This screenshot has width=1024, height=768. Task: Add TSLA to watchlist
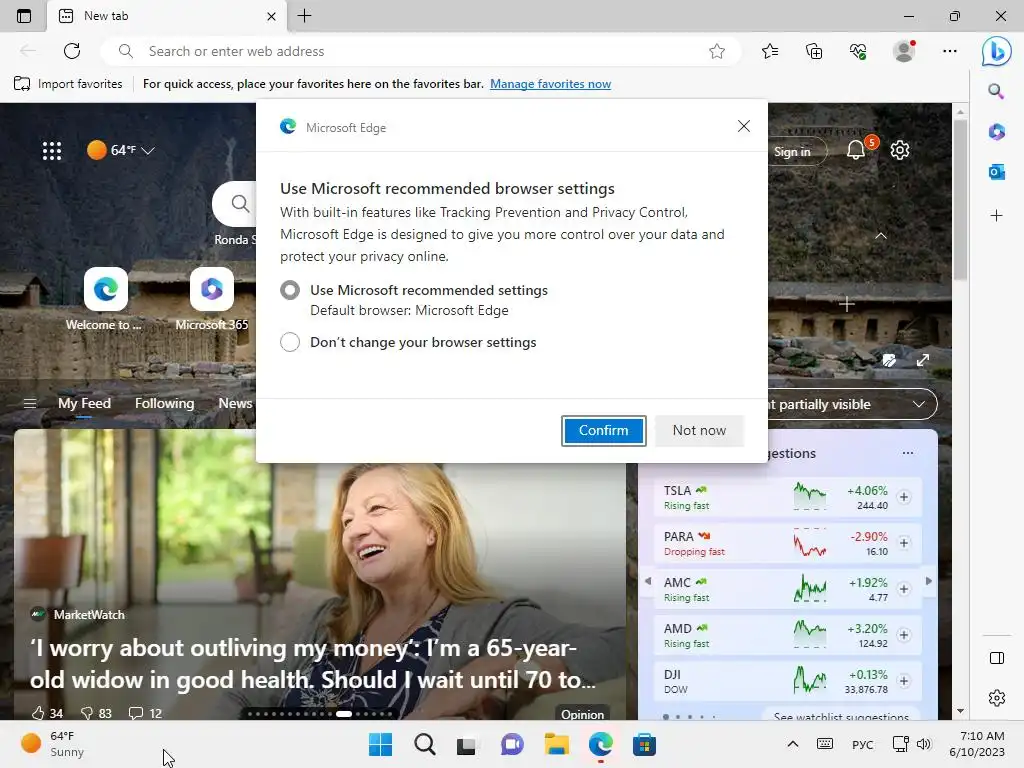[904, 498]
